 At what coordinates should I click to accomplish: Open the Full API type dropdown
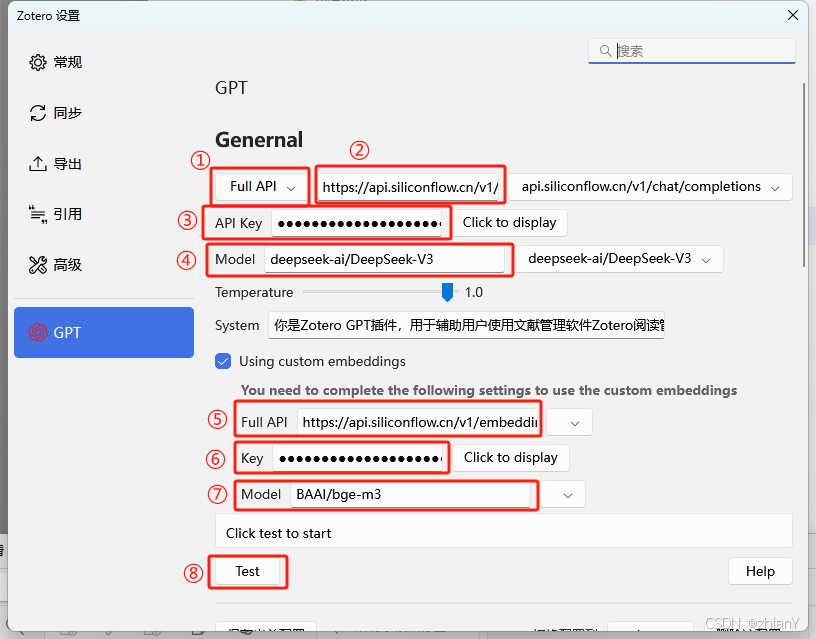click(x=262, y=186)
